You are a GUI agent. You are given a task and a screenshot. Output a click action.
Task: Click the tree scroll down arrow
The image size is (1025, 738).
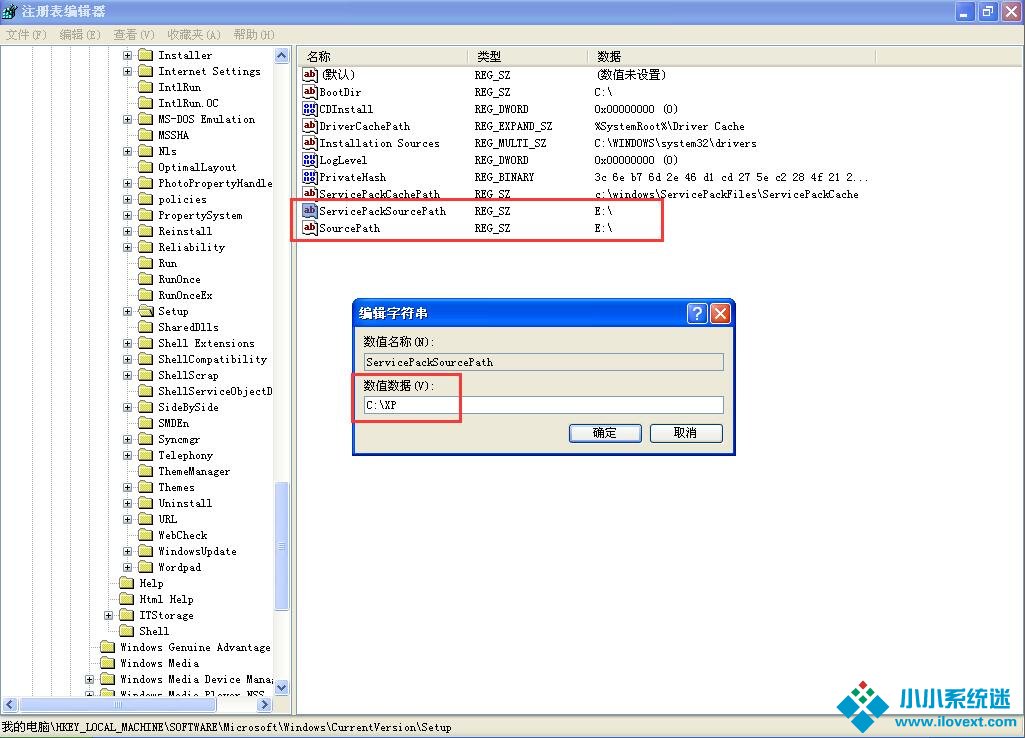(x=282, y=687)
